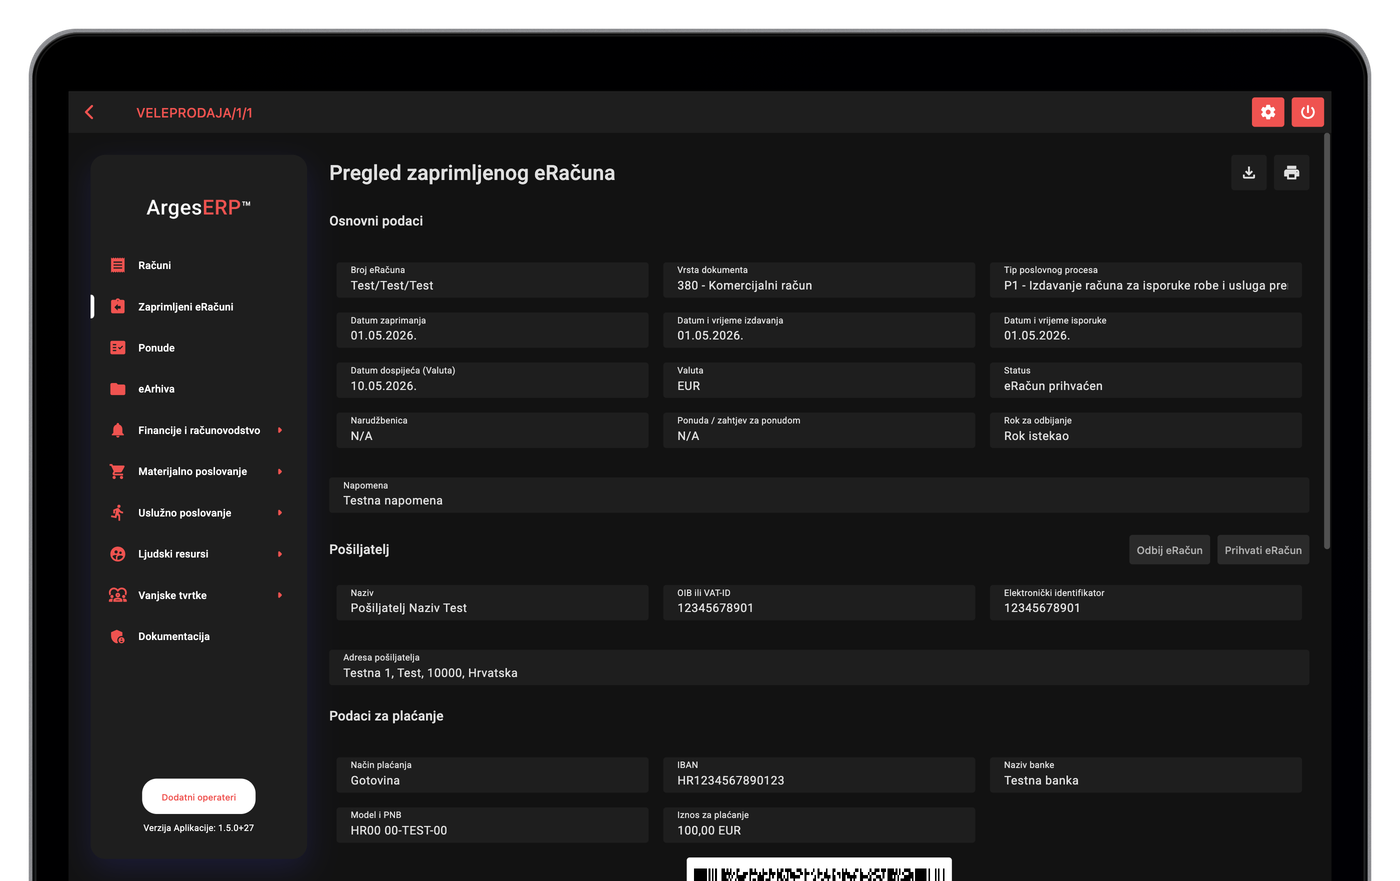The width and height of the screenshot is (1400, 881).
Task: Download the eRačun with download icon
Action: (x=1249, y=173)
